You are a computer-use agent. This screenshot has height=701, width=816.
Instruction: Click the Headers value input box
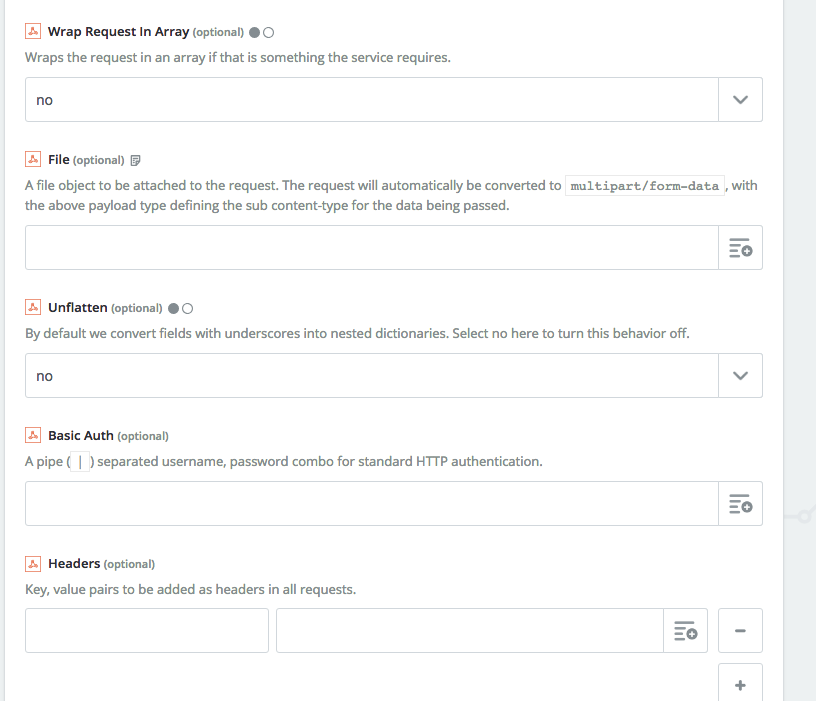(x=470, y=631)
